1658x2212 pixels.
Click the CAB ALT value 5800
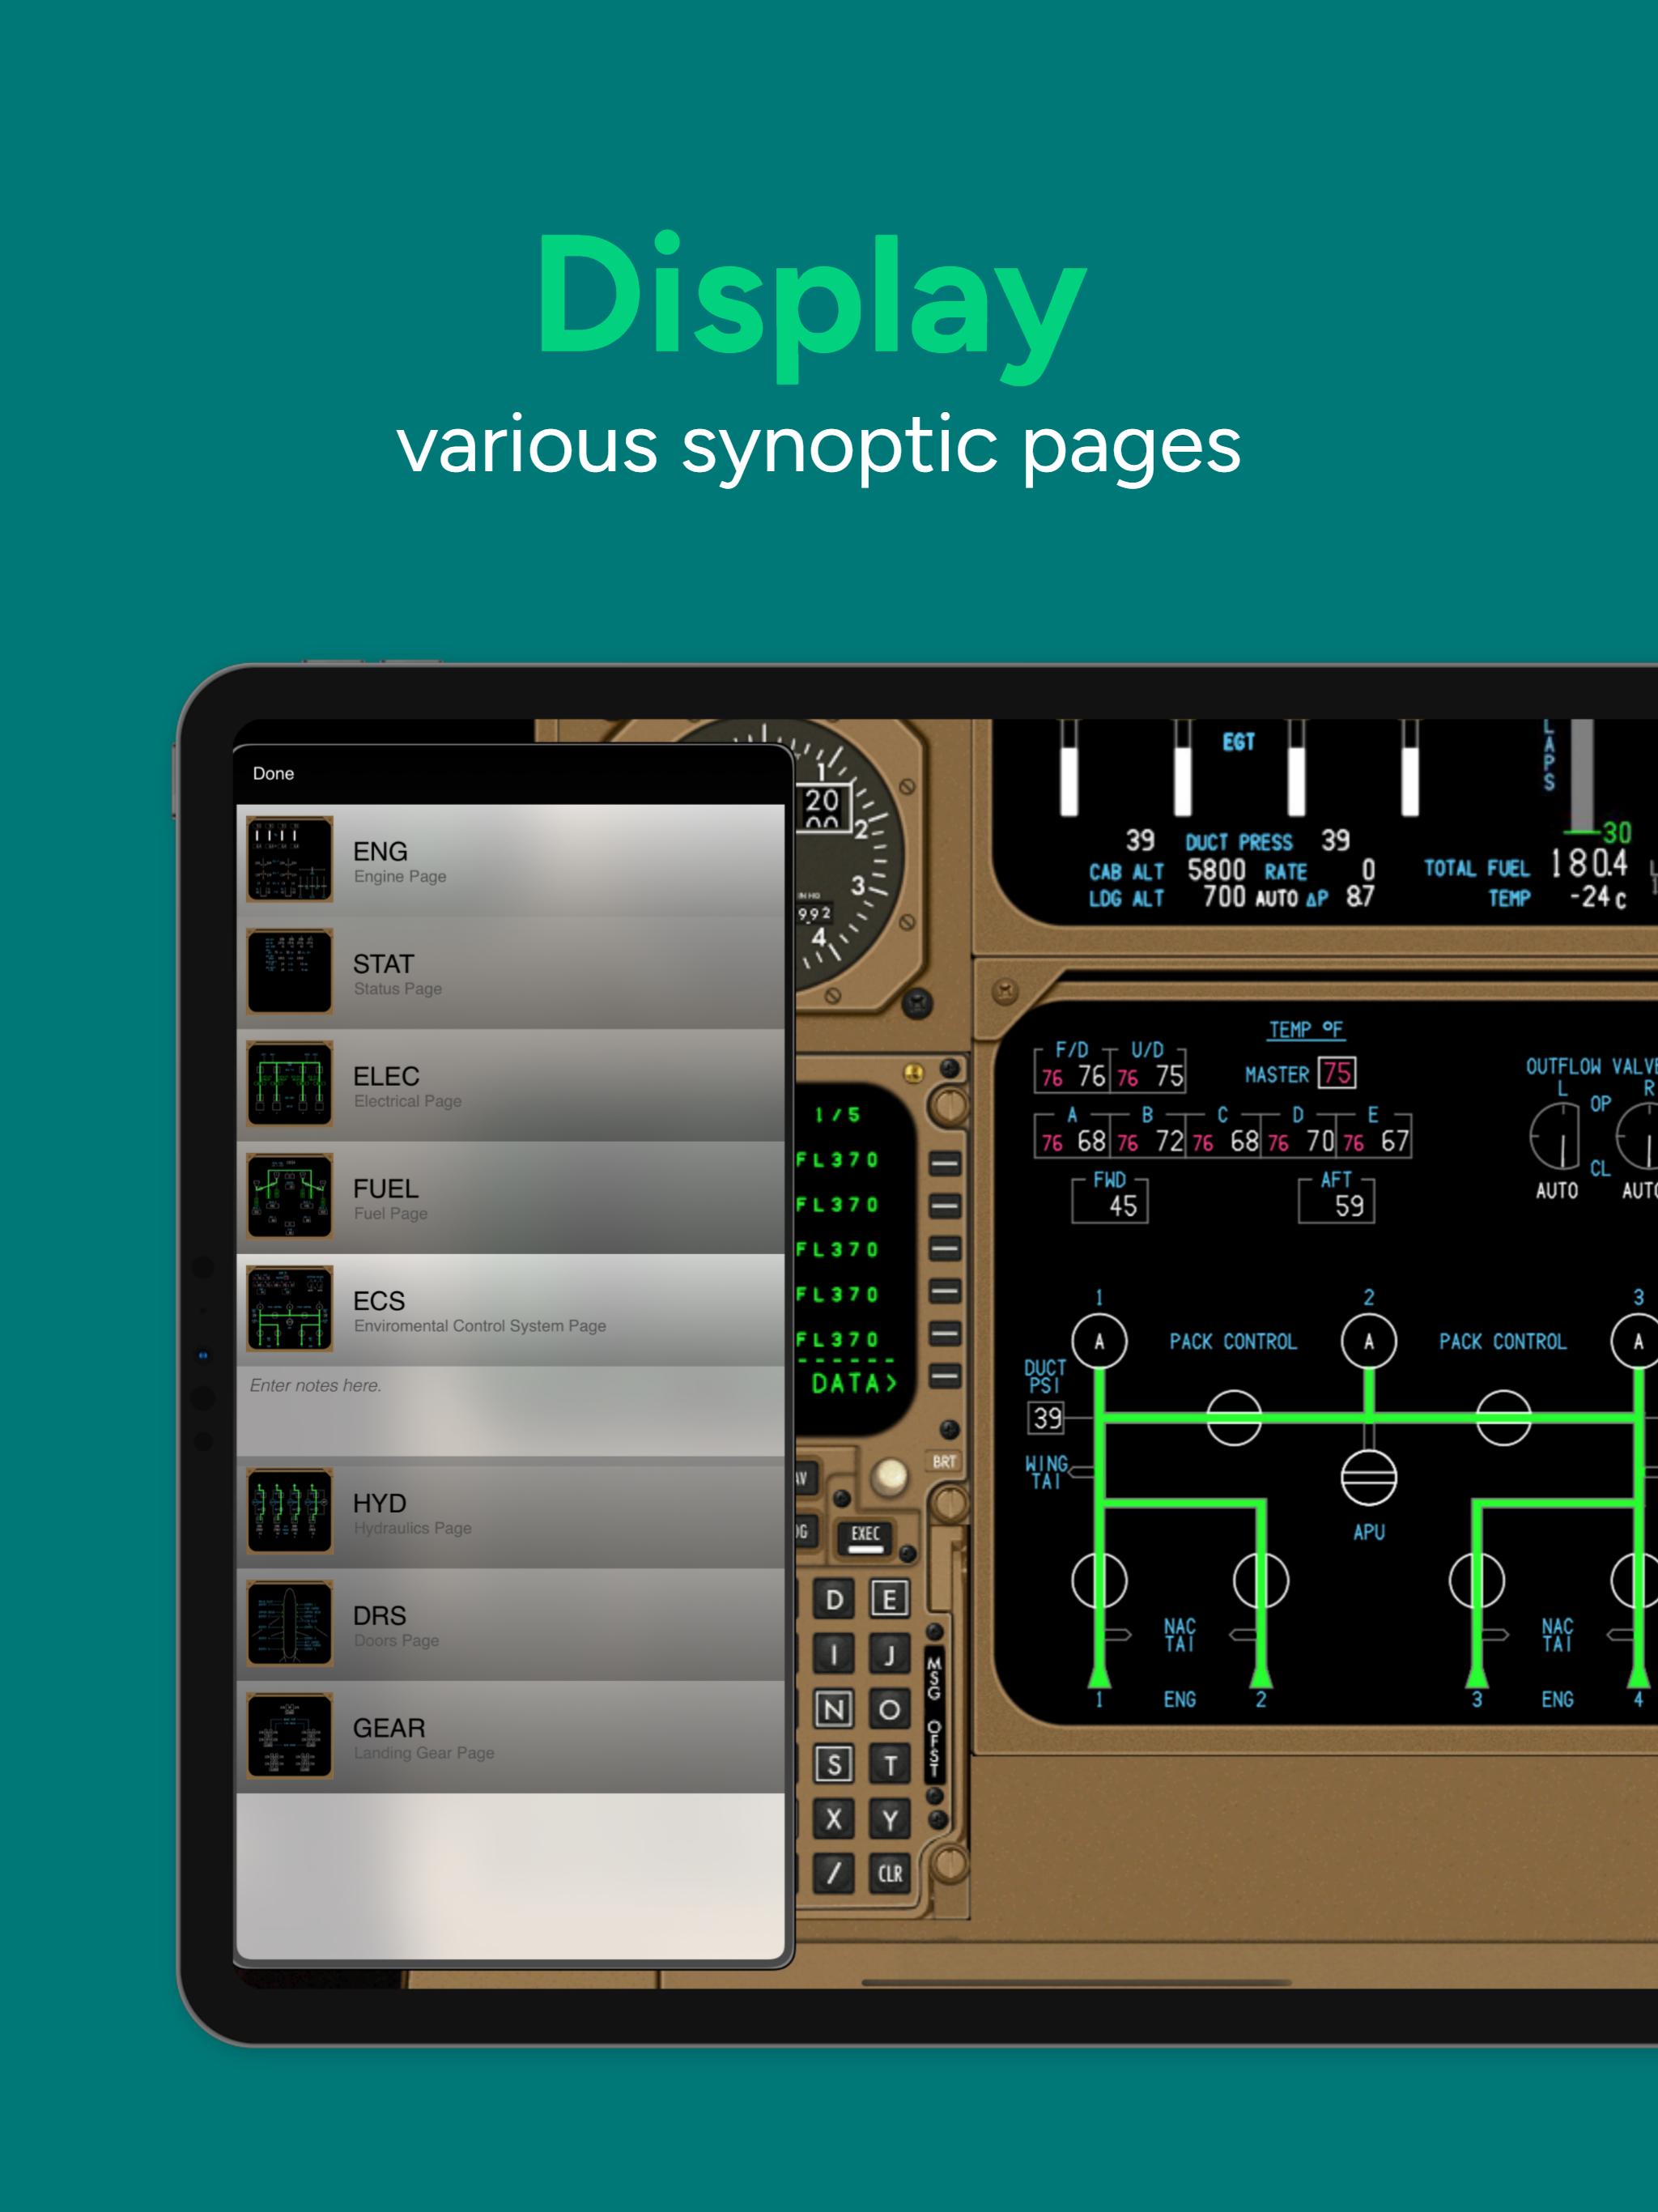[x=1216, y=870]
